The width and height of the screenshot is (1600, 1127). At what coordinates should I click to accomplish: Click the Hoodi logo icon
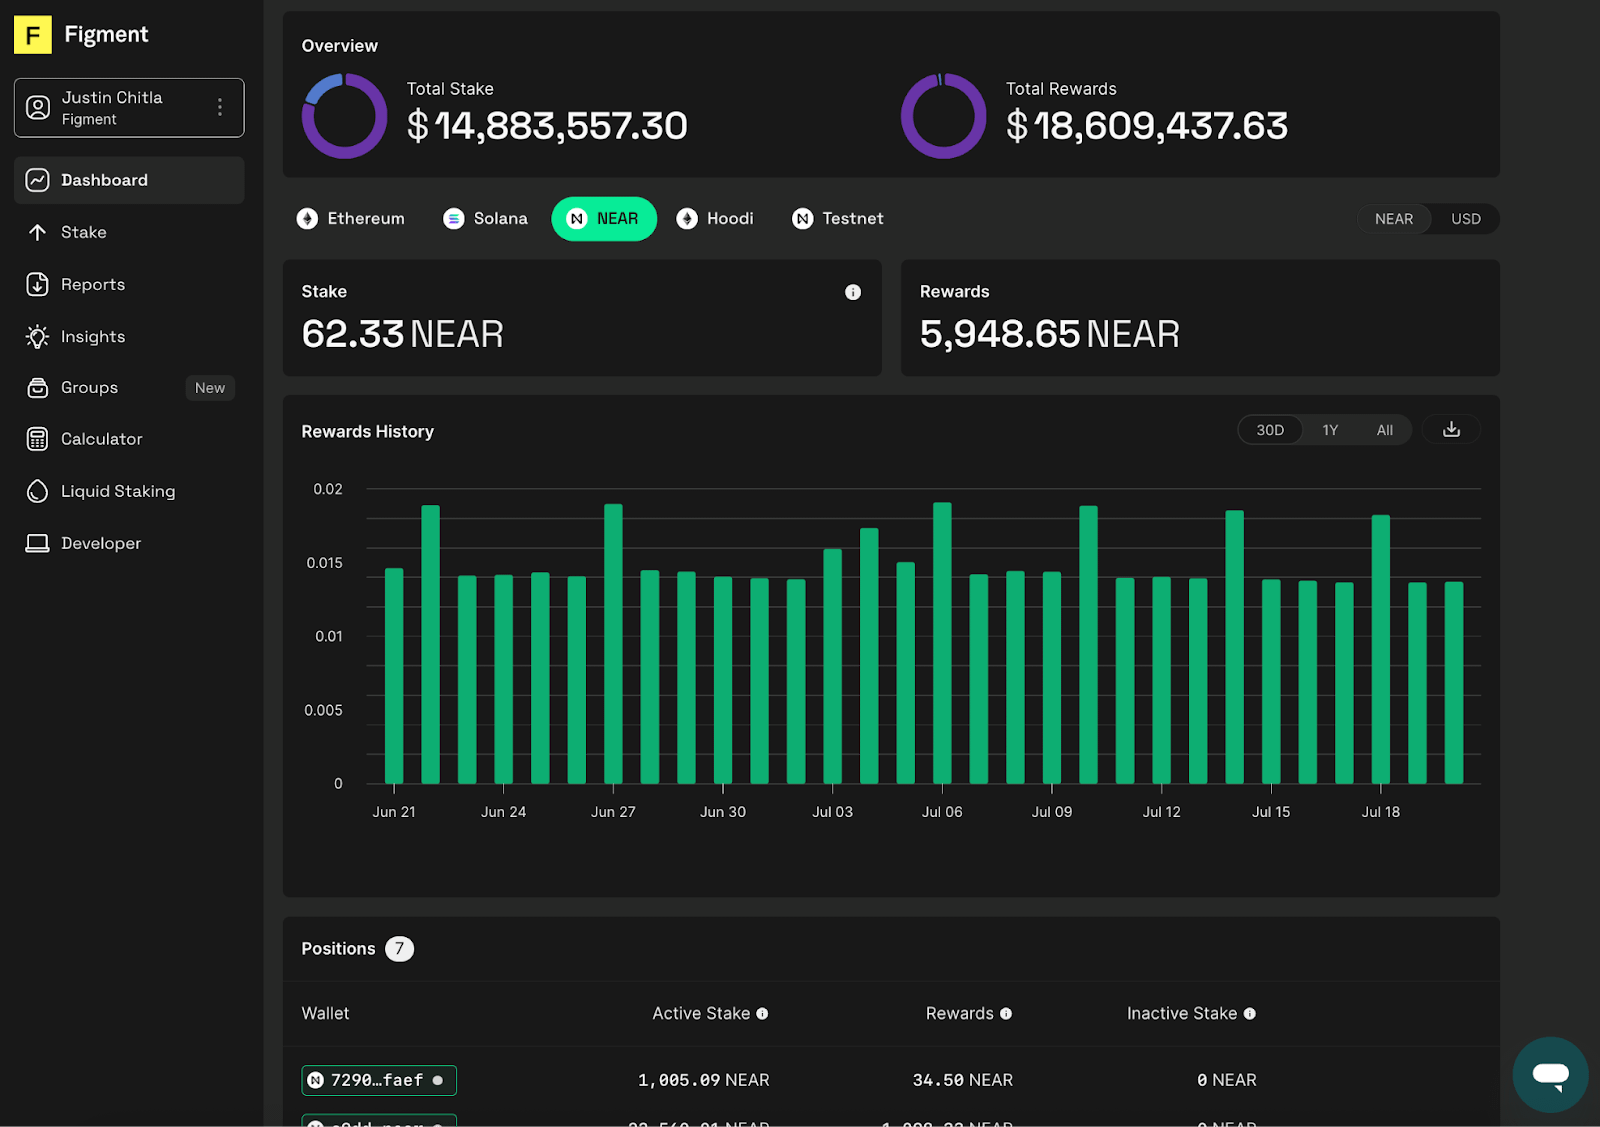click(x=687, y=219)
